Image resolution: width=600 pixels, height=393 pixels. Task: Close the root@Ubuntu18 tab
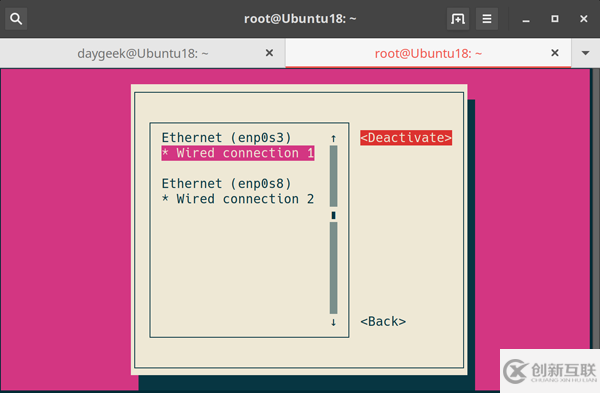click(554, 53)
